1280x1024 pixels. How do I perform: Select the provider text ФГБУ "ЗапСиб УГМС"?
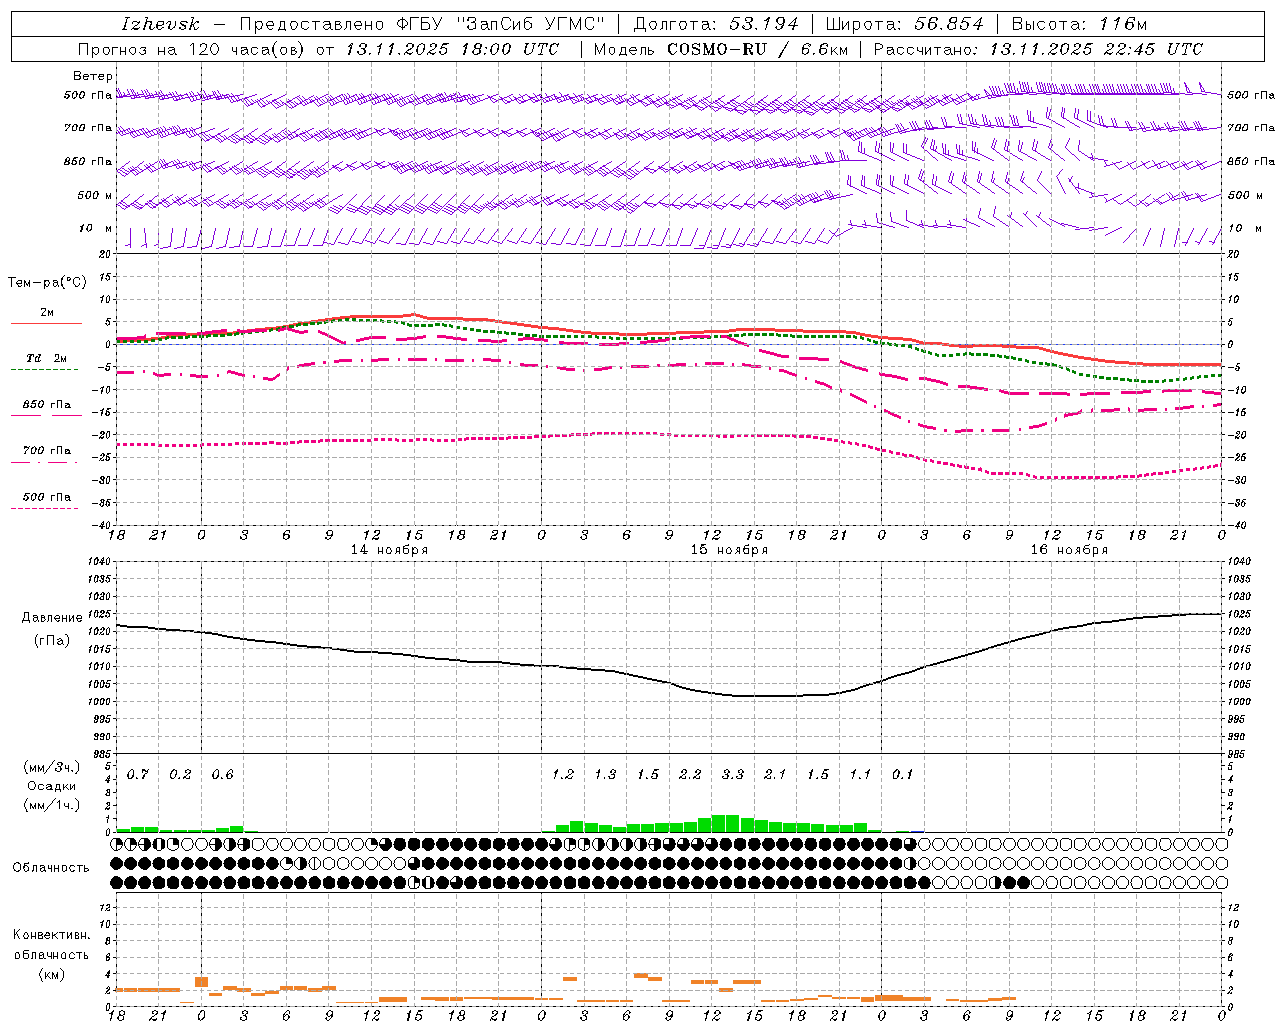tap(502, 24)
